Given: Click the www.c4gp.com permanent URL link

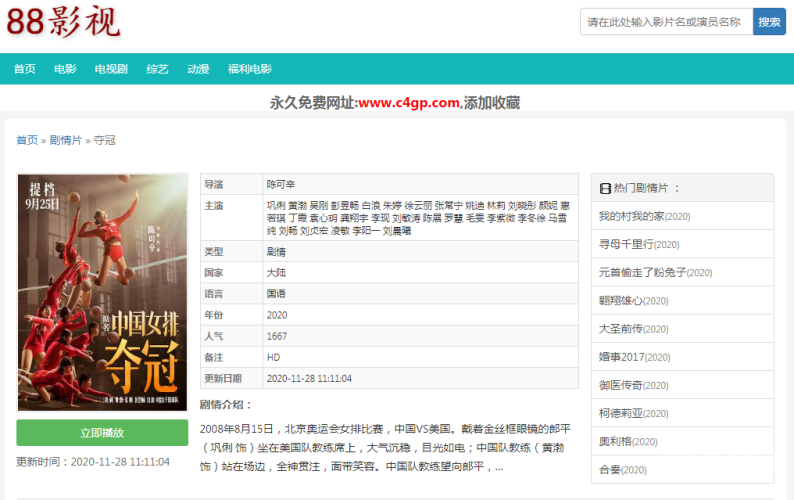Looking at the screenshot, I should click(409, 103).
